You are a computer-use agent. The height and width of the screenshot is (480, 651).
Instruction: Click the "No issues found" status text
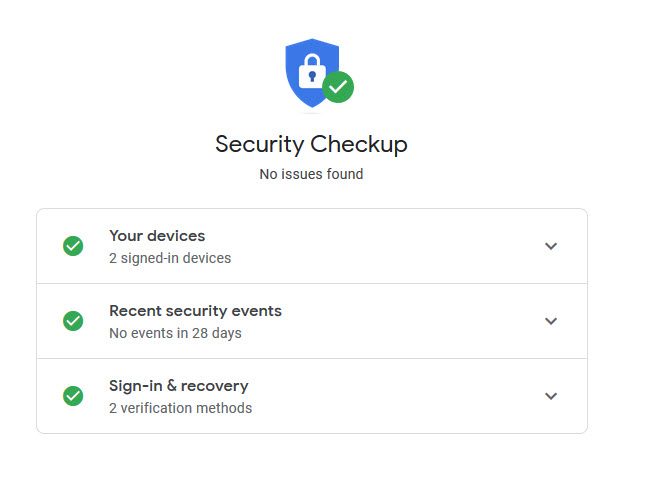click(x=311, y=174)
